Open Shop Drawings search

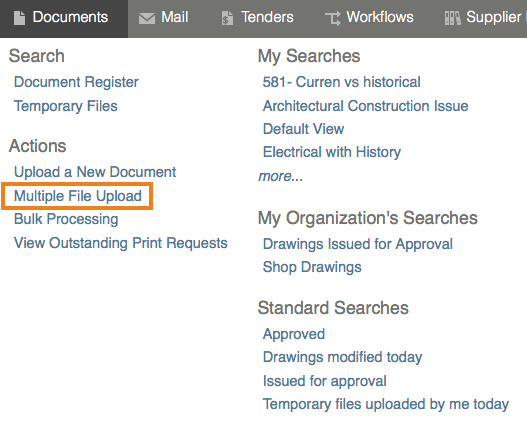tap(312, 267)
